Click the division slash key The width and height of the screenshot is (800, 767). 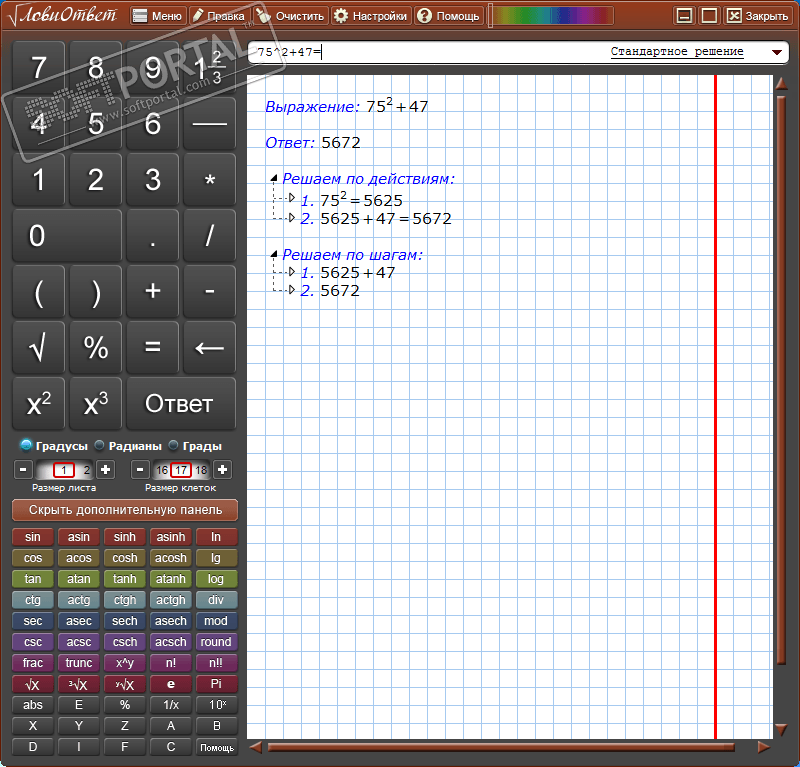pos(209,236)
